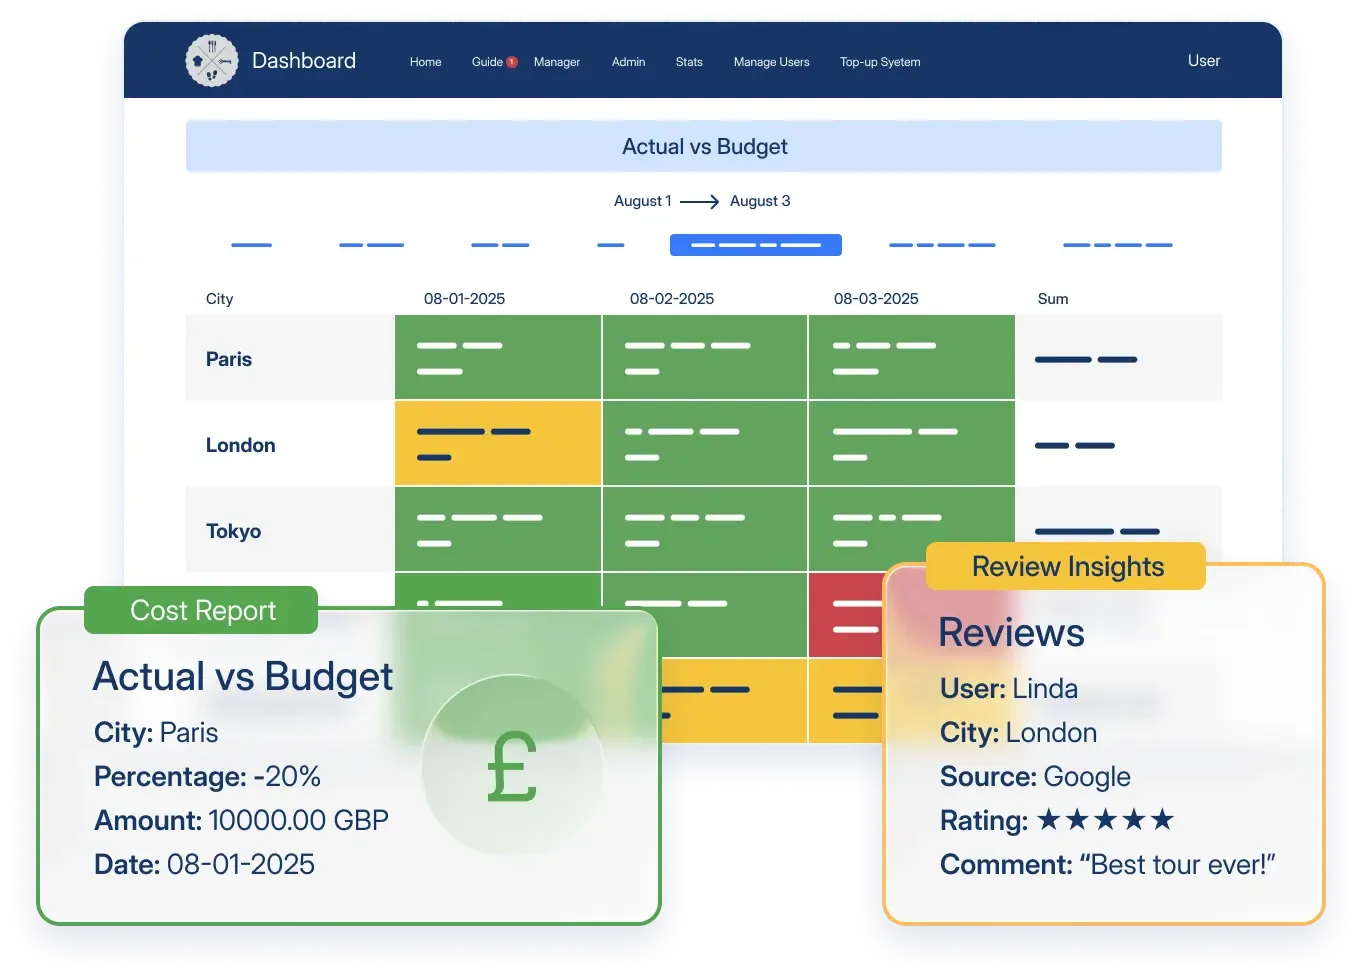Click the Sum column header

click(1053, 299)
